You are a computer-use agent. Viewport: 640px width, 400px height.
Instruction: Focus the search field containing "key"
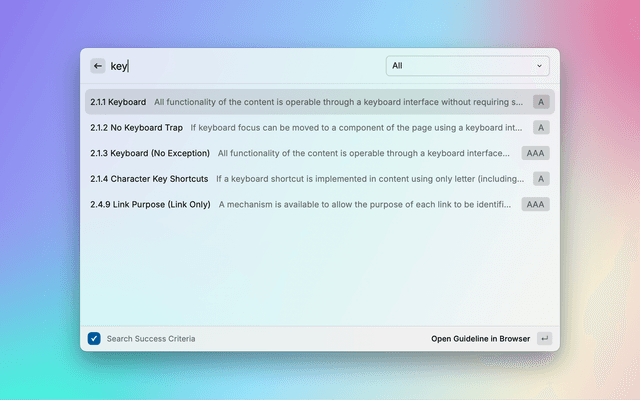(240, 66)
